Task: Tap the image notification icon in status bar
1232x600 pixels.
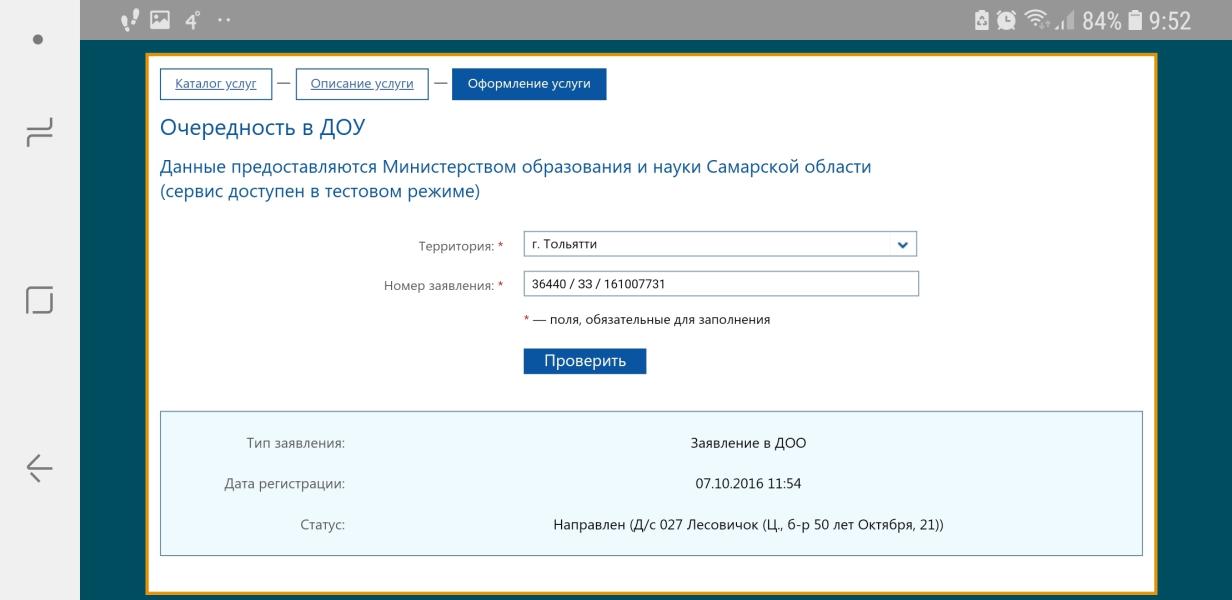Action: pyautogui.click(x=159, y=21)
